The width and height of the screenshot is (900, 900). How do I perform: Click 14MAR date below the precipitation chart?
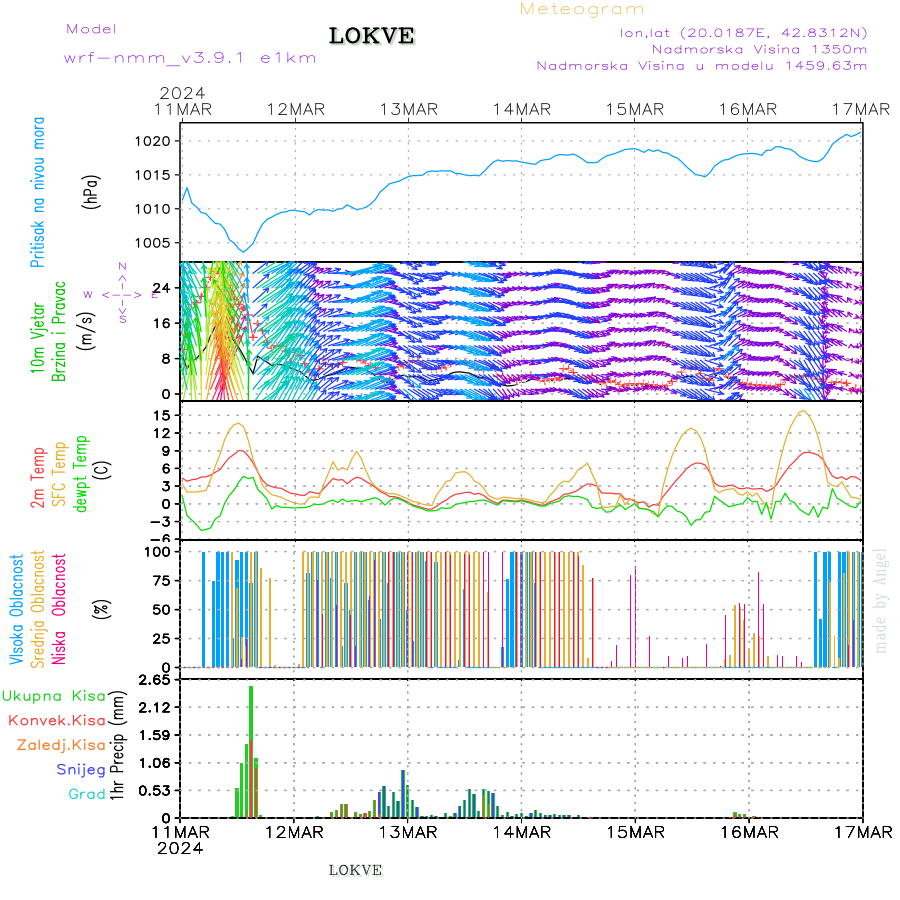[x=521, y=832]
